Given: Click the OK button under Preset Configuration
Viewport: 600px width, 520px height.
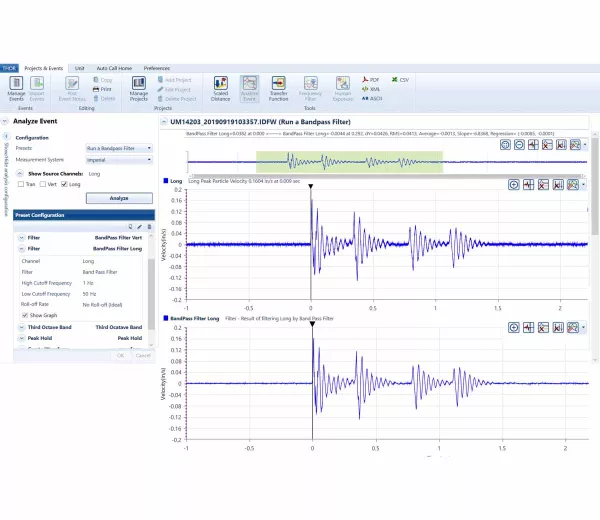Looking at the screenshot, I should (x=120, y=355).
